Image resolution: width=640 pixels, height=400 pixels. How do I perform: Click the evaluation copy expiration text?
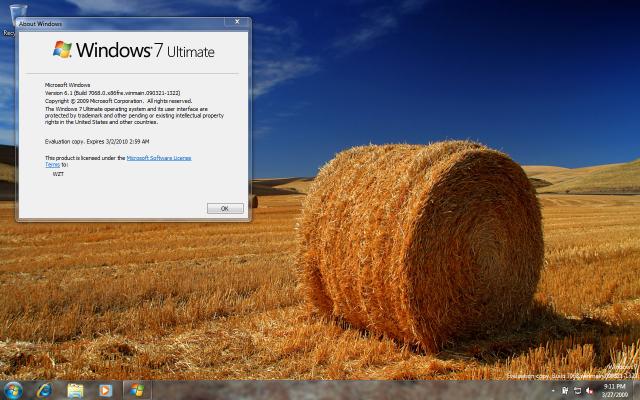coord(97,141)
